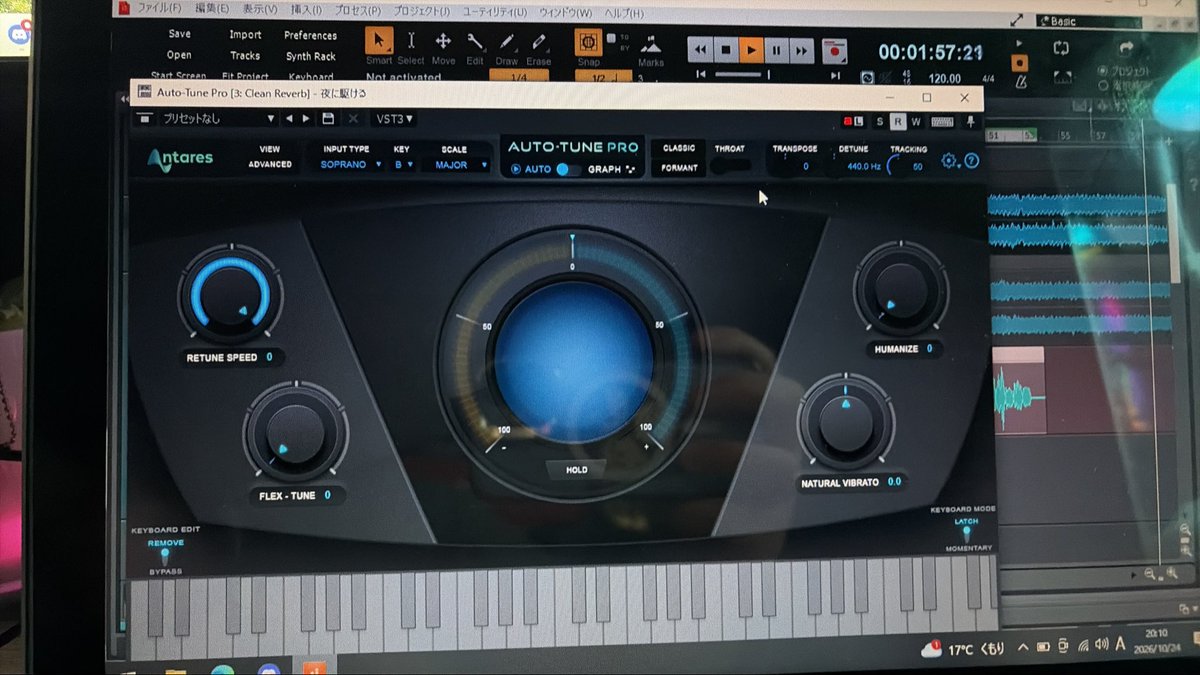Toggle plugin automation Read (R)
The image size is (1200, 675).
(x=897, y=121)
